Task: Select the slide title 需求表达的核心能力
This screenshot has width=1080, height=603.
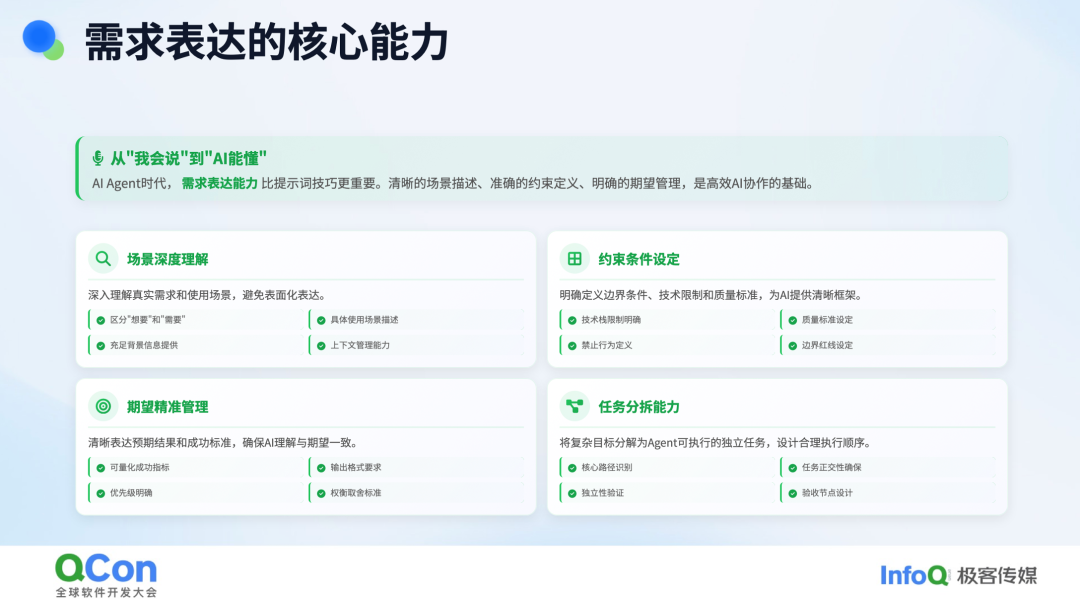Action: click(x=267, y=42)
